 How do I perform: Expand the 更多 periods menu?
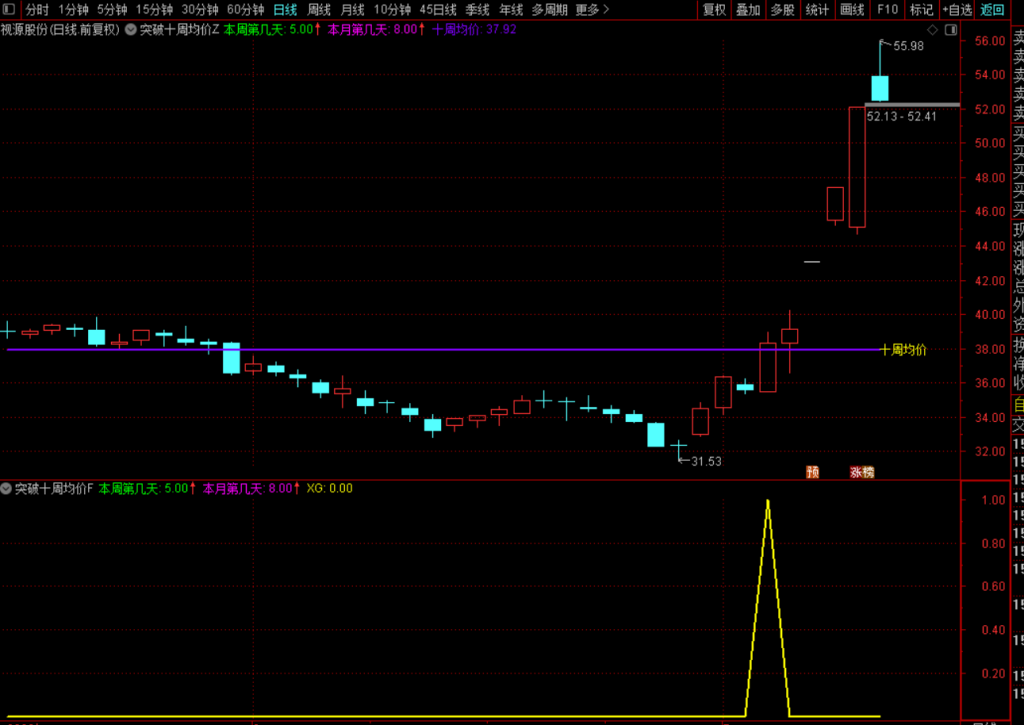coord(592,10)
